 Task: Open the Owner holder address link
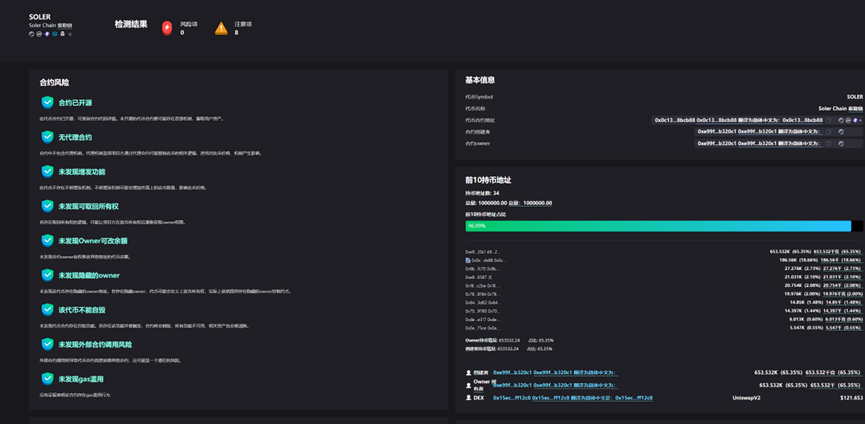pyautogui.click(x=512, y=385)
